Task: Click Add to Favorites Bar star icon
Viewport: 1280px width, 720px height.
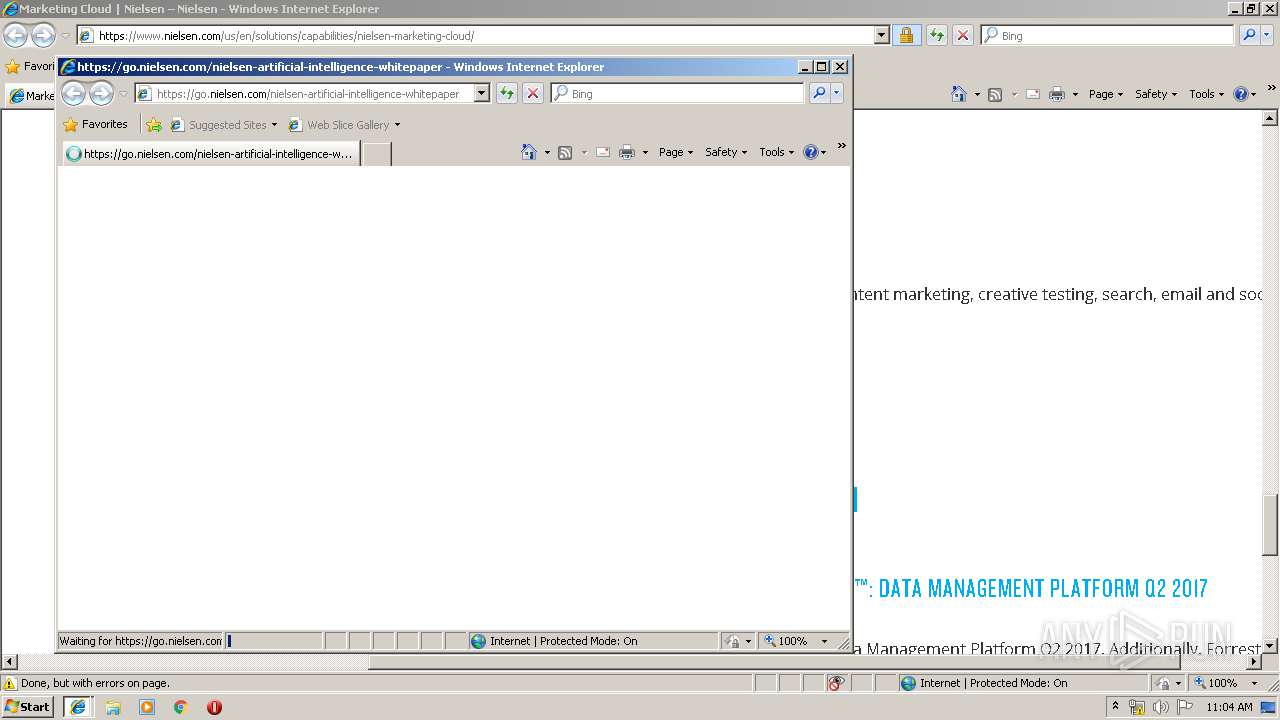Action: [154, 125]
